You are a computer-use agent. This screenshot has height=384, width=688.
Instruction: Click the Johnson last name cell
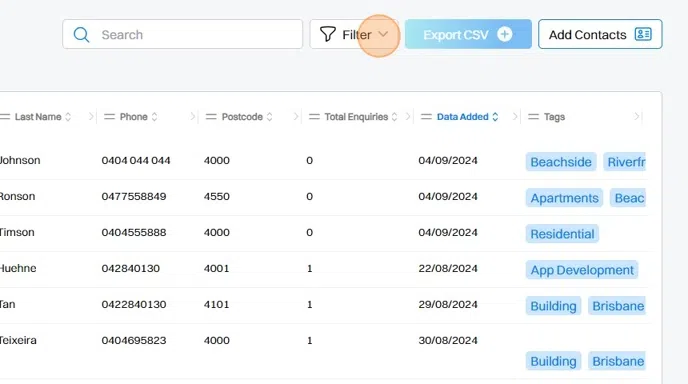pos(20,161)
